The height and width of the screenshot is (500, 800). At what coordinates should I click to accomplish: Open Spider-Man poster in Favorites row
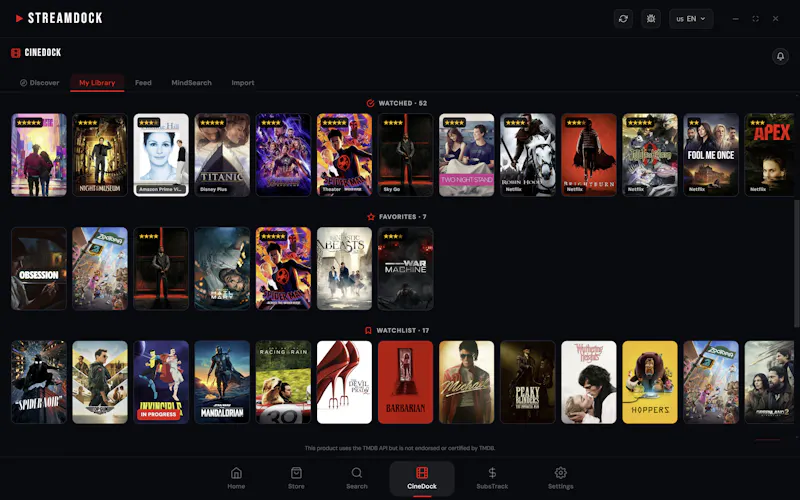coord(283,268)
